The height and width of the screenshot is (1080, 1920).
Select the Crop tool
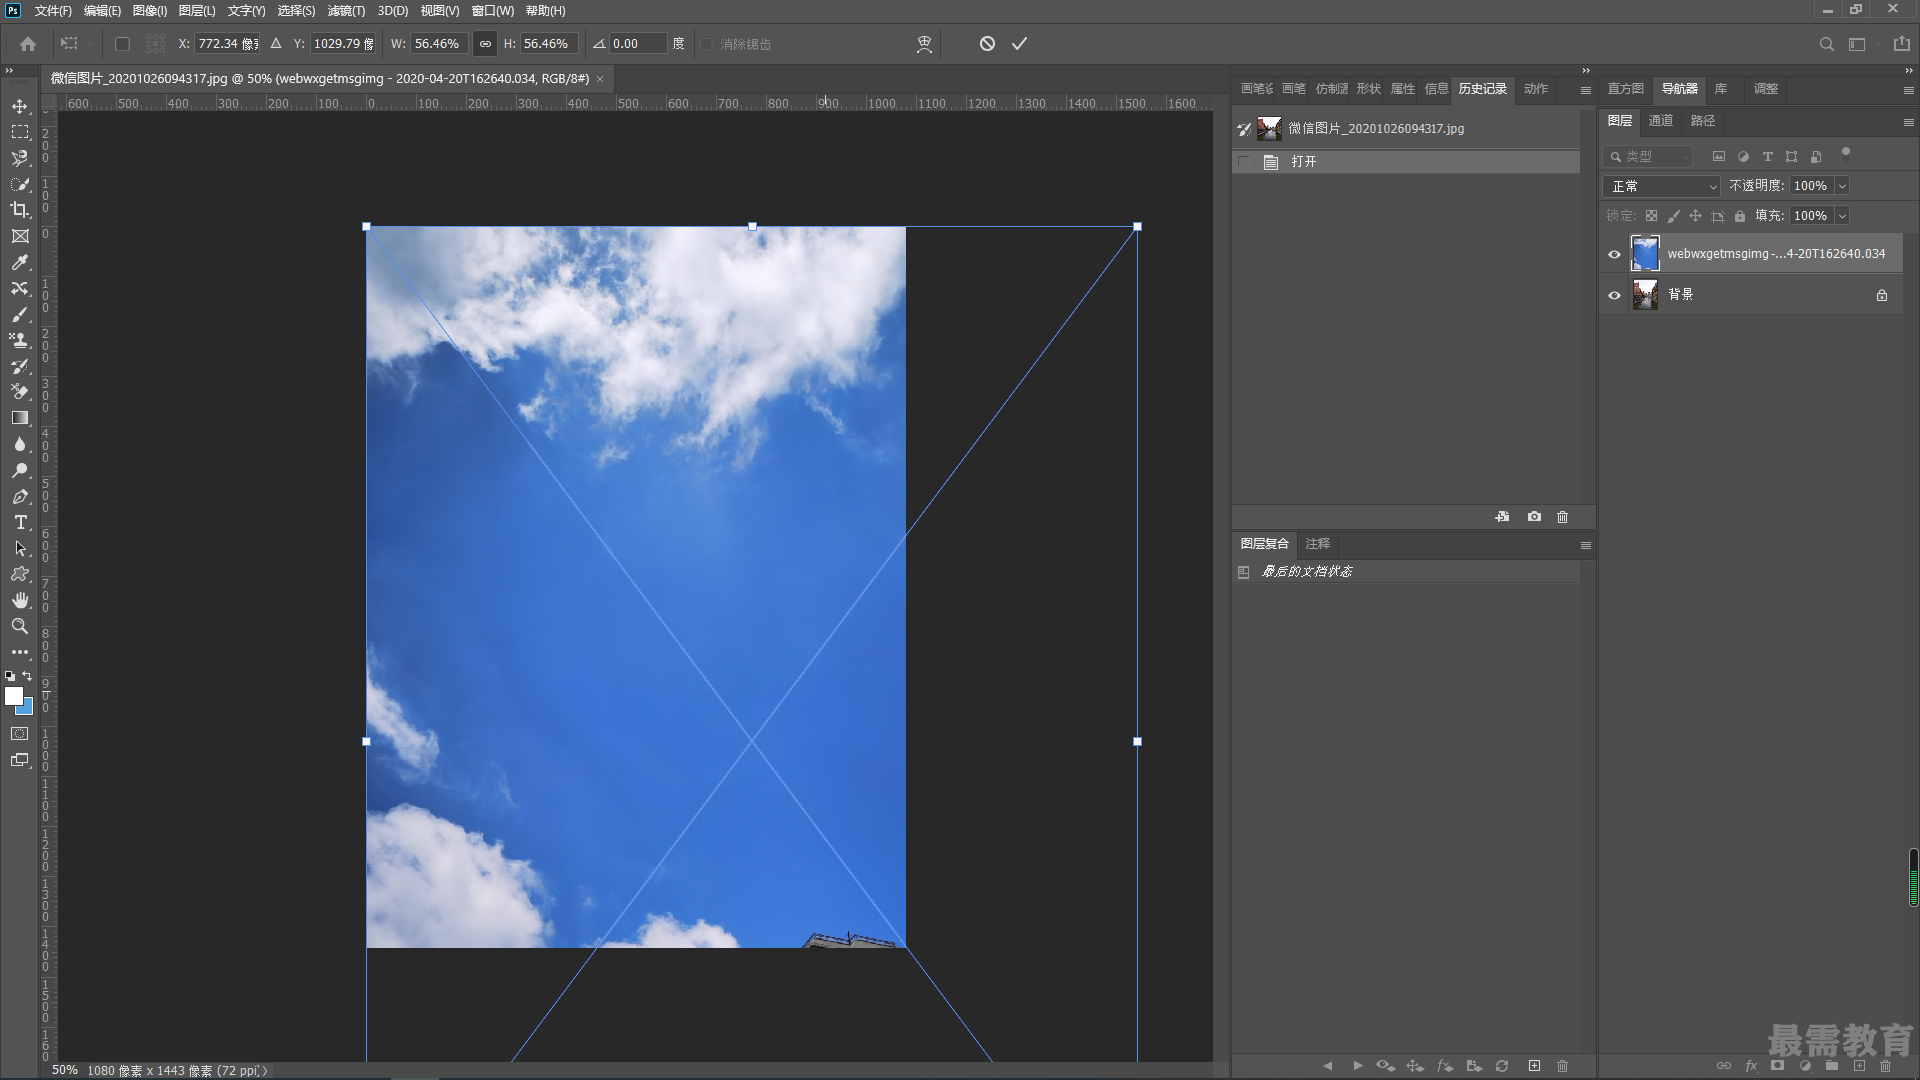point(20,210)
